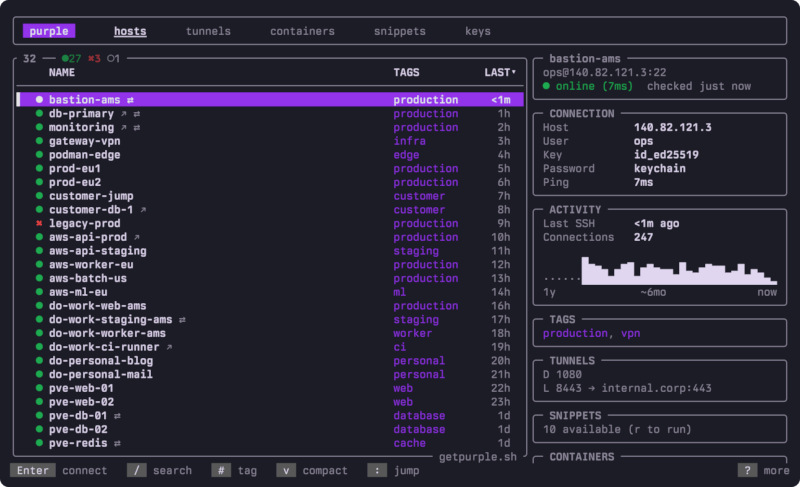Viewport: 800px width, 487px height.
Task: Click the L 8443 internal.corp:443 tunnel
Action: (x=627, y=389)
